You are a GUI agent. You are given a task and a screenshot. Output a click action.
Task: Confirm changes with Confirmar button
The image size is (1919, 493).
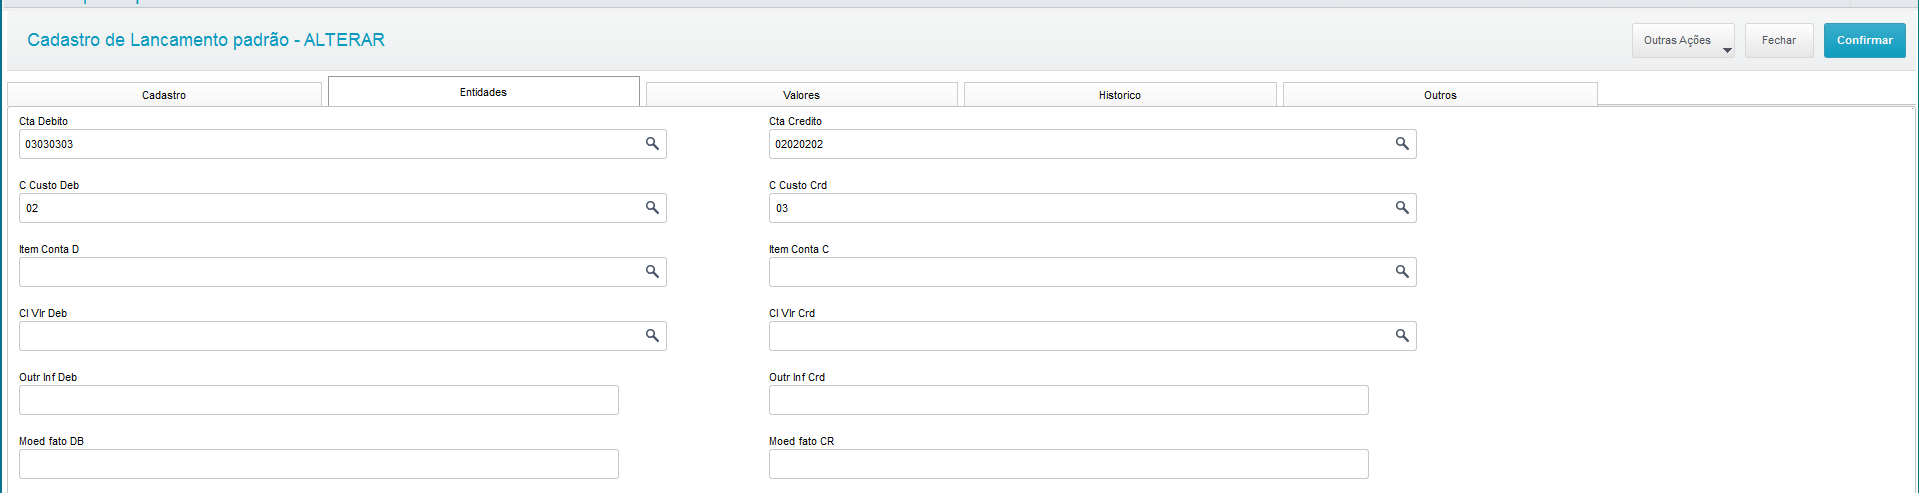[x=1864, y=41]
